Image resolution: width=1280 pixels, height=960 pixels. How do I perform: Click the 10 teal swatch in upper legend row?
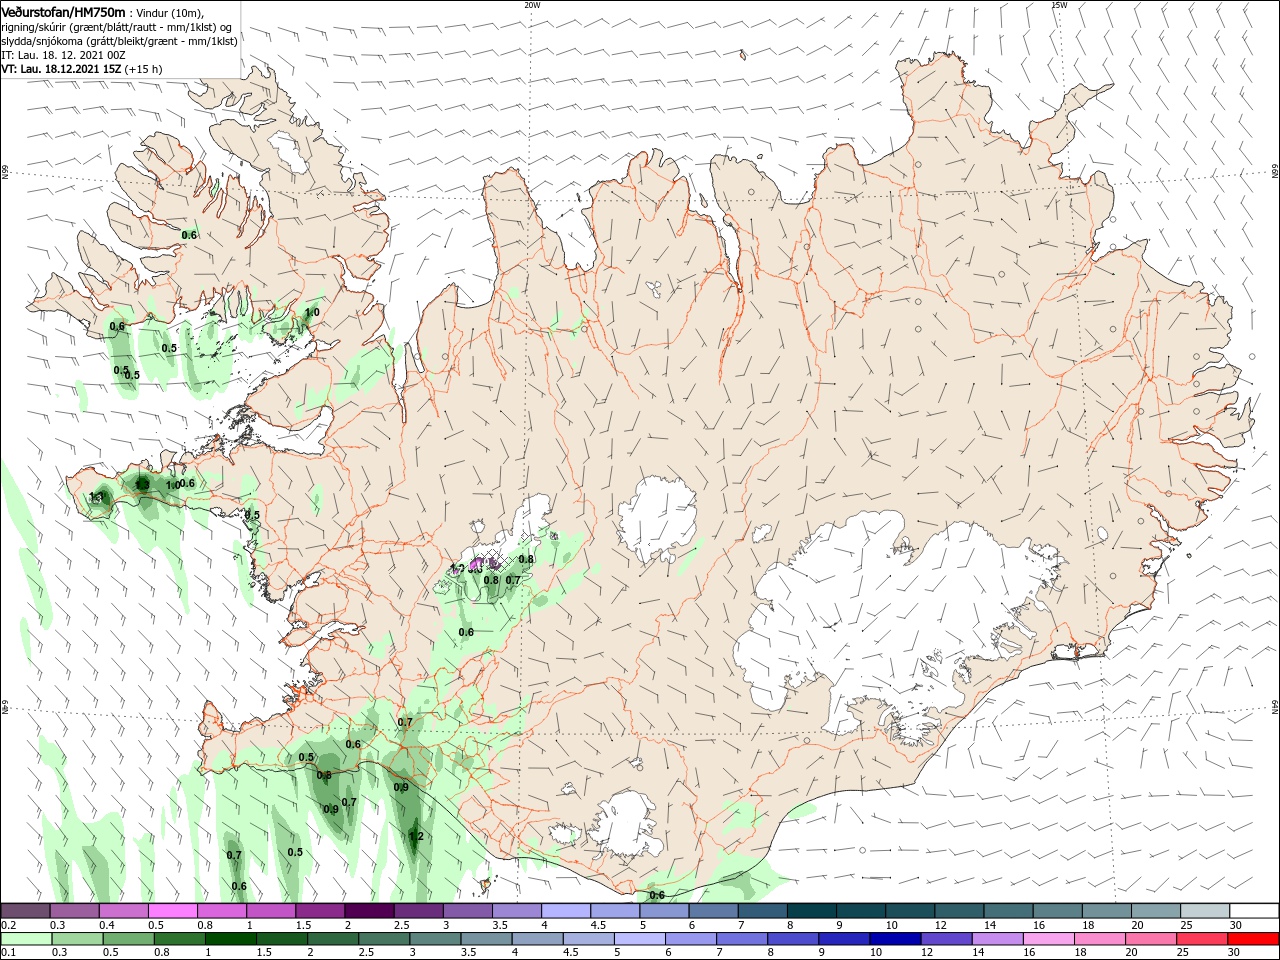(908, 911)
